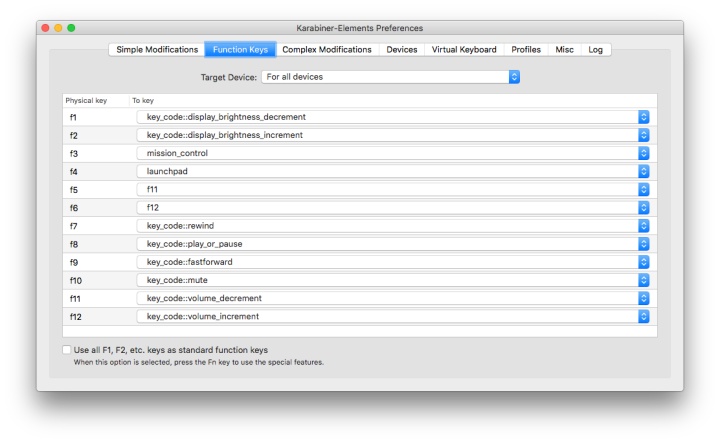Click the green zoom window button
This screenshot has height=443, width=720.
(71, 28)
